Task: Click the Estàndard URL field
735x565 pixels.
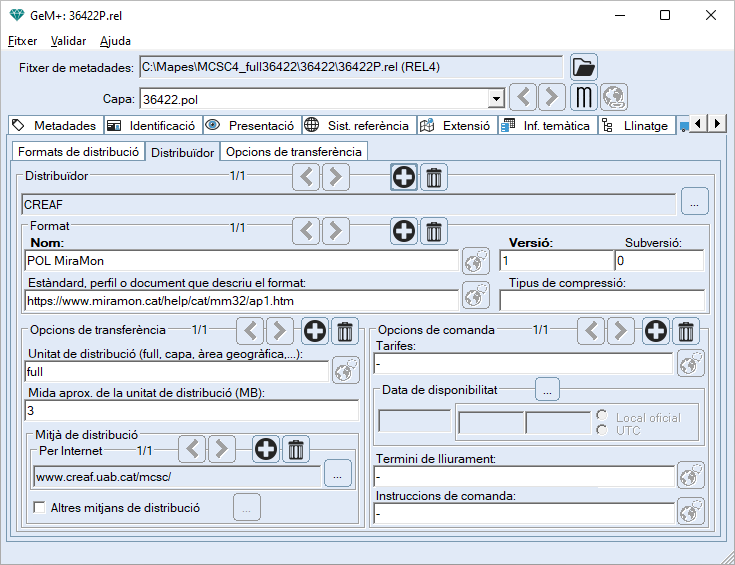Action: point(241,300)
